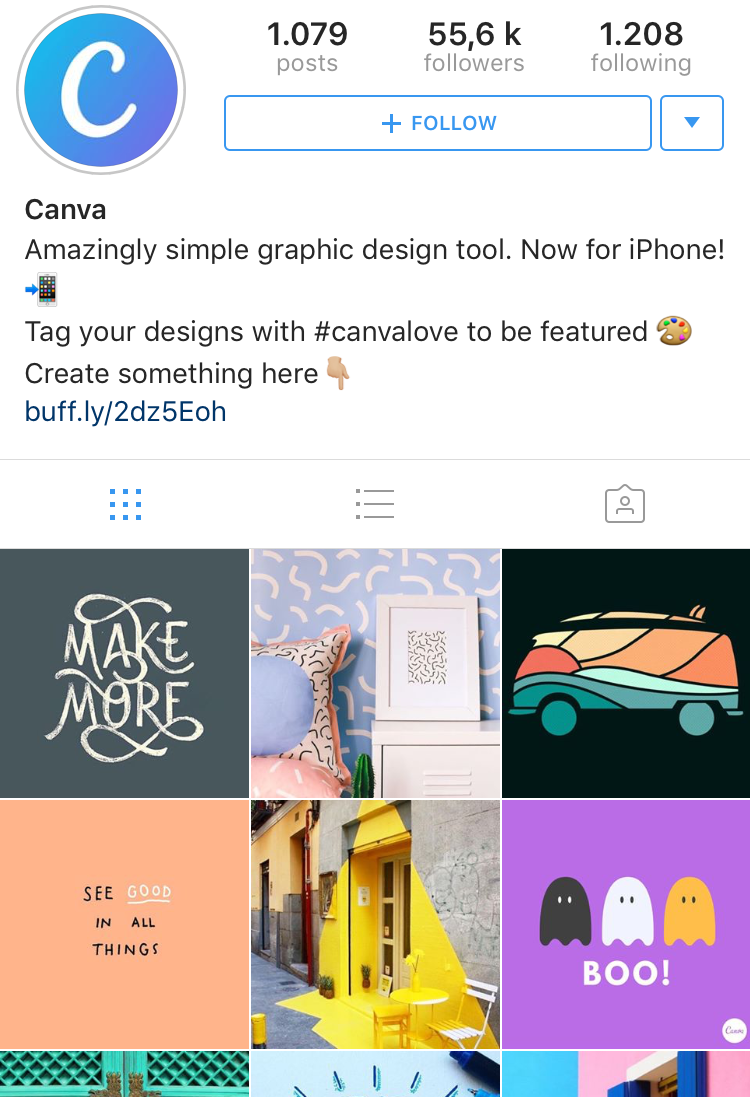Viewport: 750px width, 1097px height.
Task: Open the See Good In All Things post
Action: coord(125,924)
